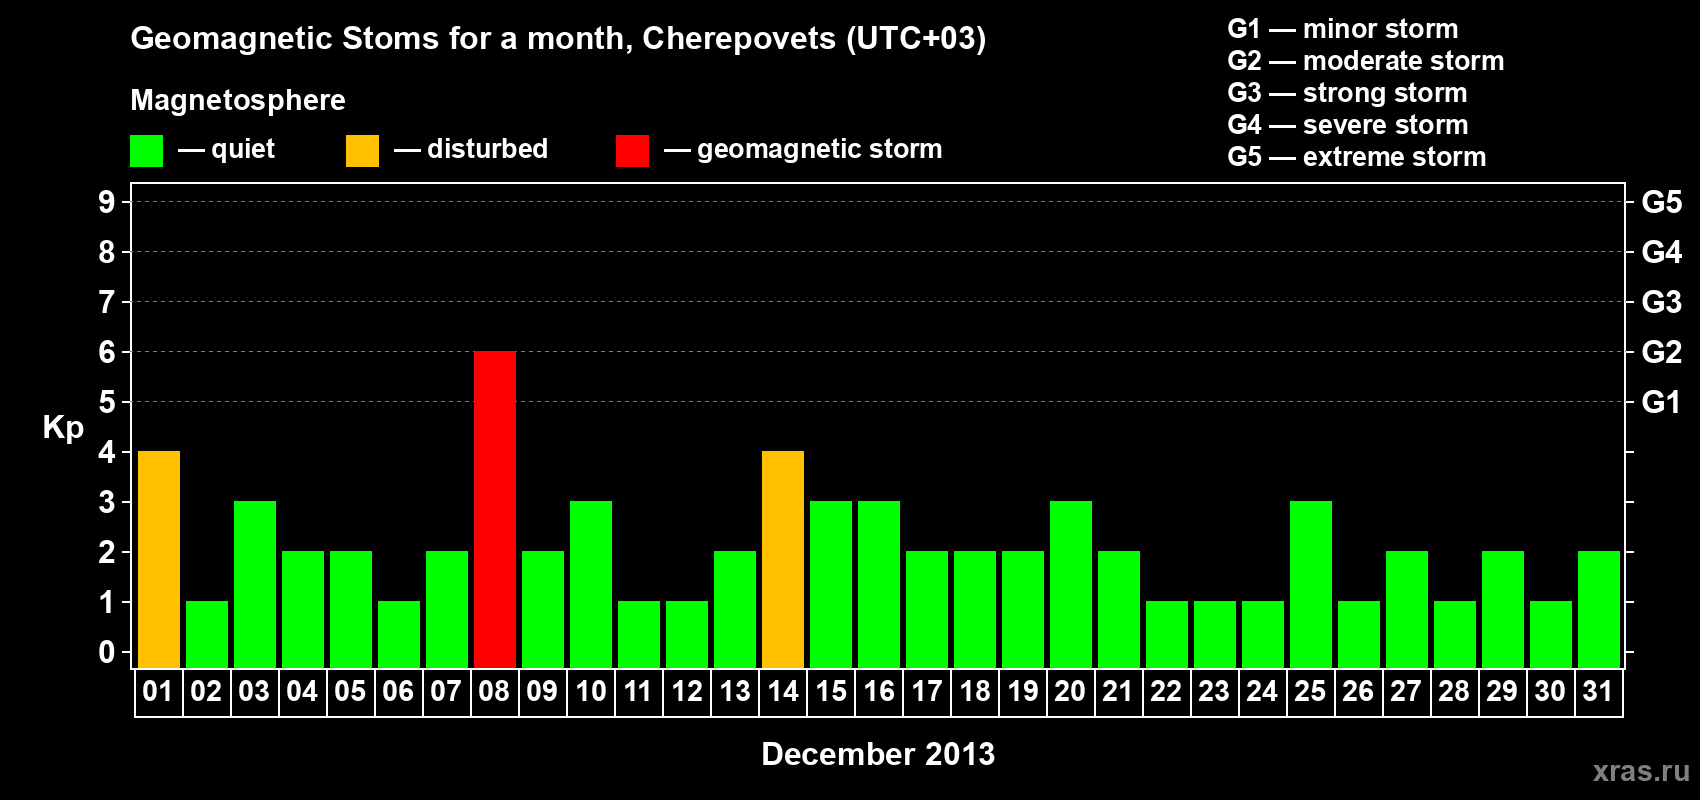Image resolution: width=1700 pixels, height=800 pixels.
Task: Click the Kp value 6 on the left axis
Action: click(x=107, y=352)
